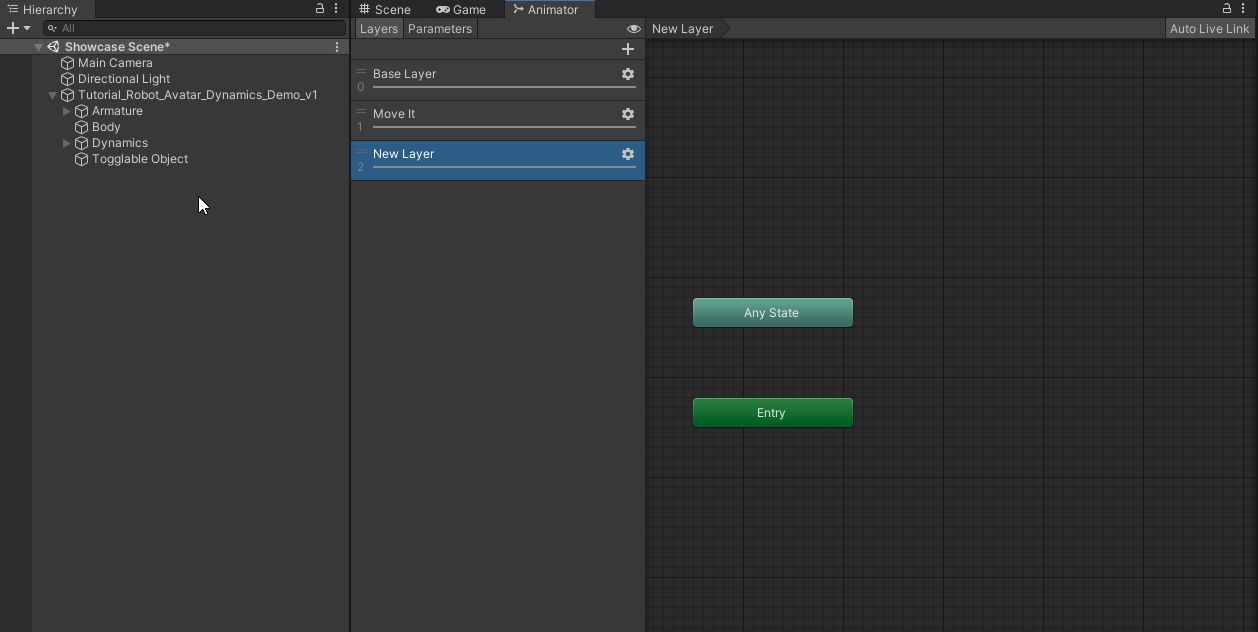Expand the Armature node
This screenshot has width=1258, height=632.
point(66,111)
